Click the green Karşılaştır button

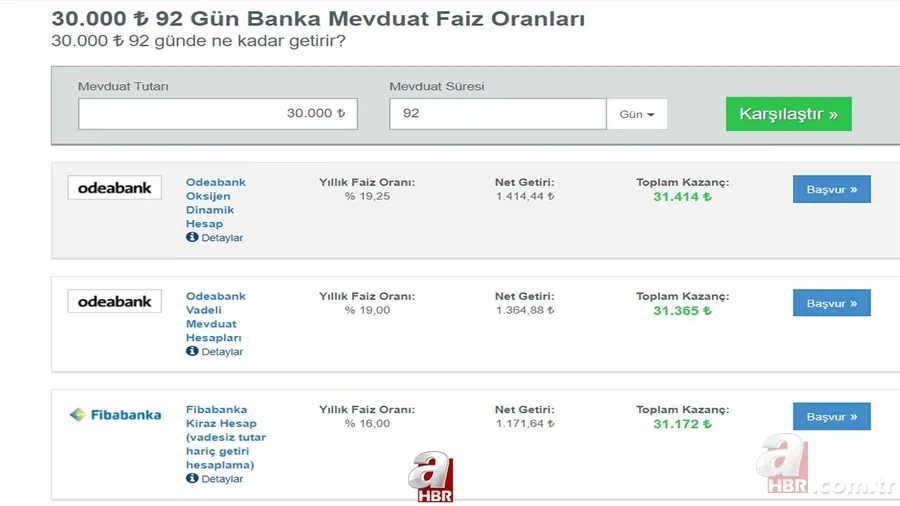pos(789,114)
